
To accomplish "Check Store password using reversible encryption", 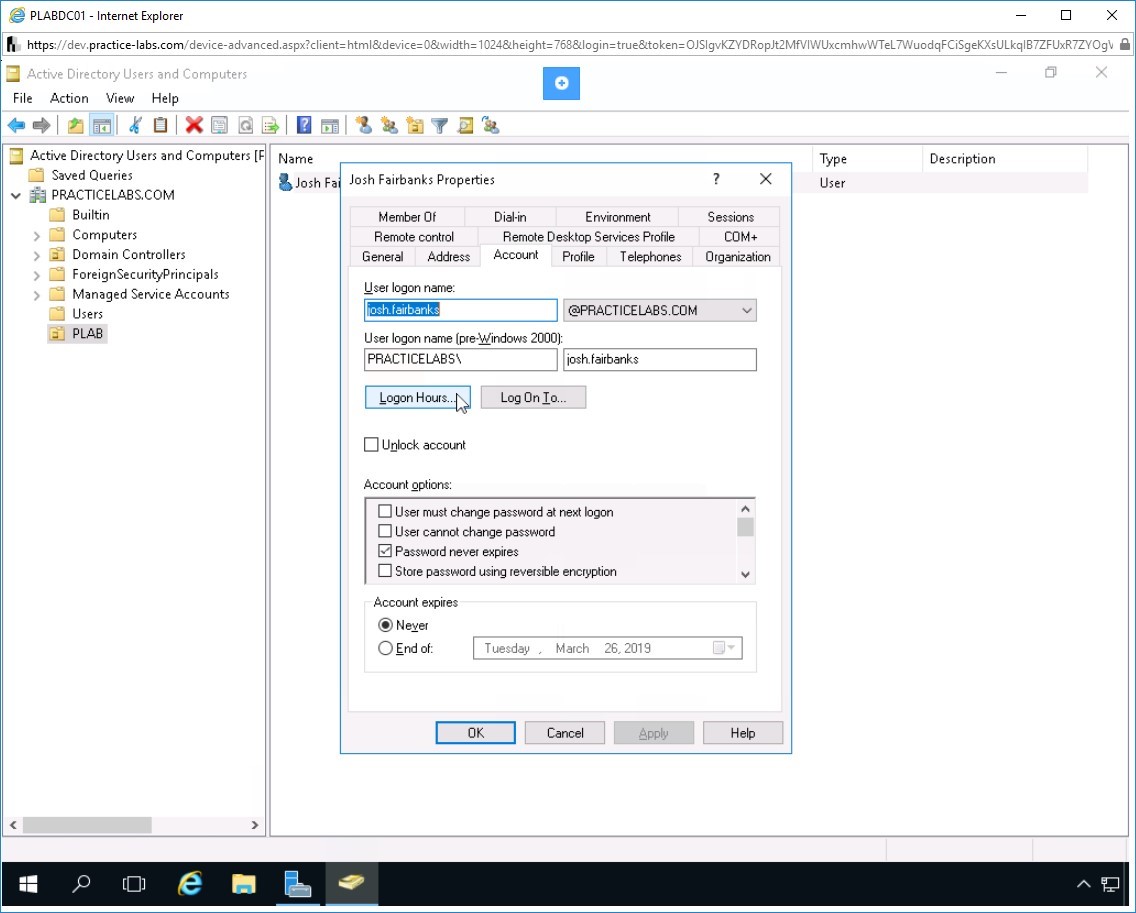I will point(385,571).
